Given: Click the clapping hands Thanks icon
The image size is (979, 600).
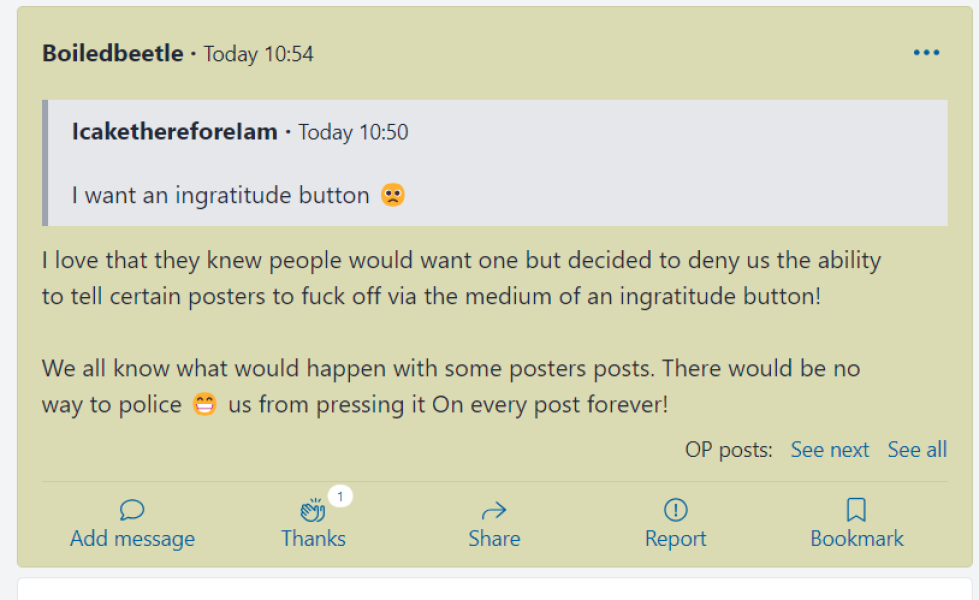Looking at the screenshot, I should point(313,511).
